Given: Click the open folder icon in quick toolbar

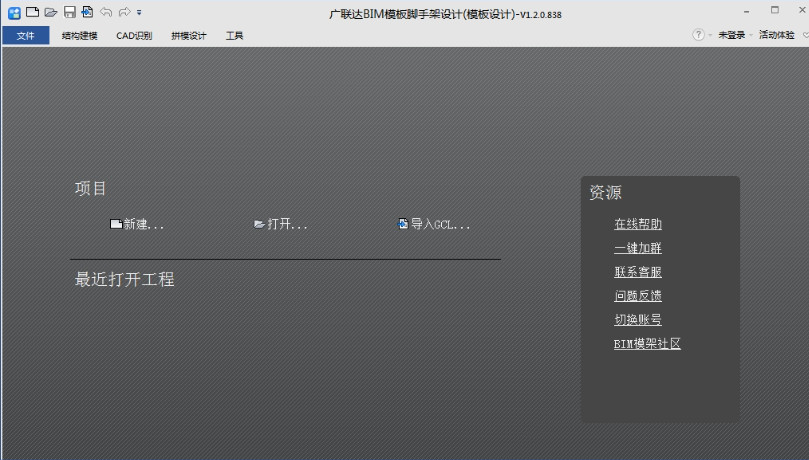Looking at the screenshot, I should click(x=51, y=12).
